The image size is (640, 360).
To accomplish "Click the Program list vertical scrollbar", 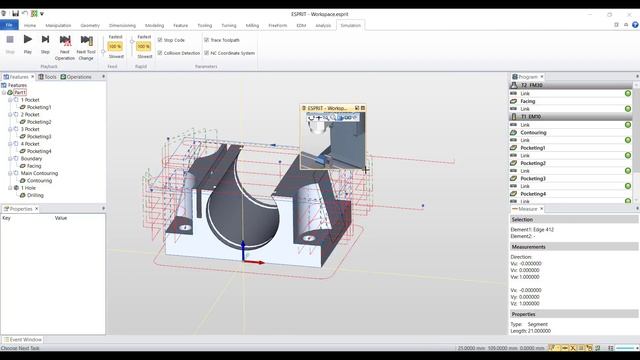I will 636,141.
